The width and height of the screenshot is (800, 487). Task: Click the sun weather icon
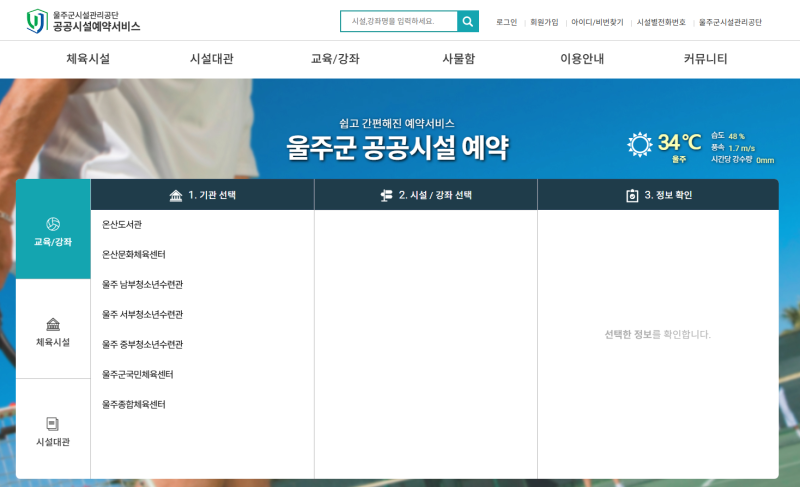(639, 144)
